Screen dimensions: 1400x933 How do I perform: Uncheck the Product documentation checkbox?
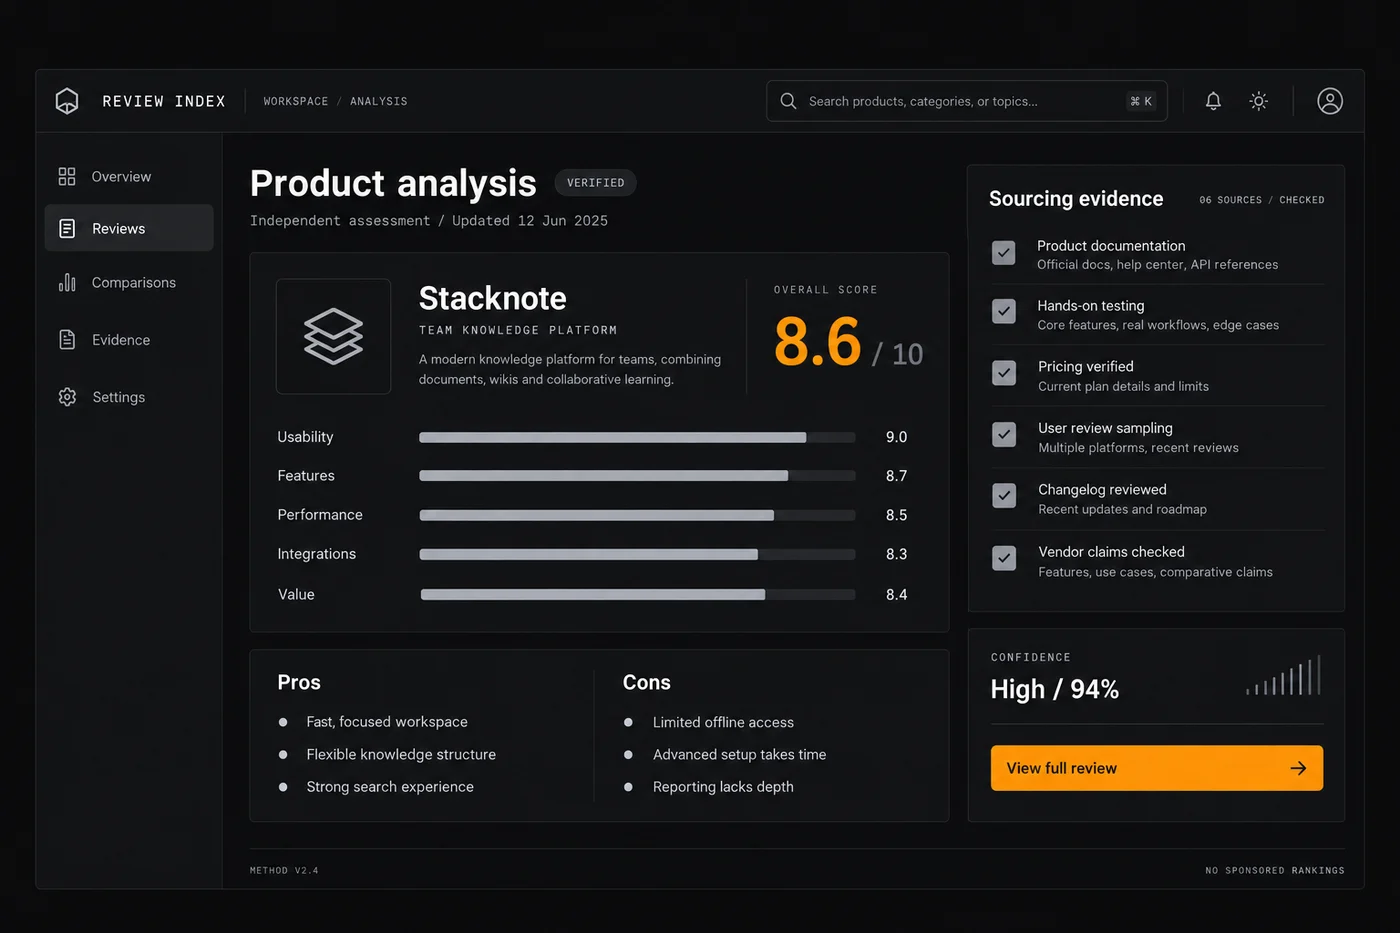(1004, 253)
